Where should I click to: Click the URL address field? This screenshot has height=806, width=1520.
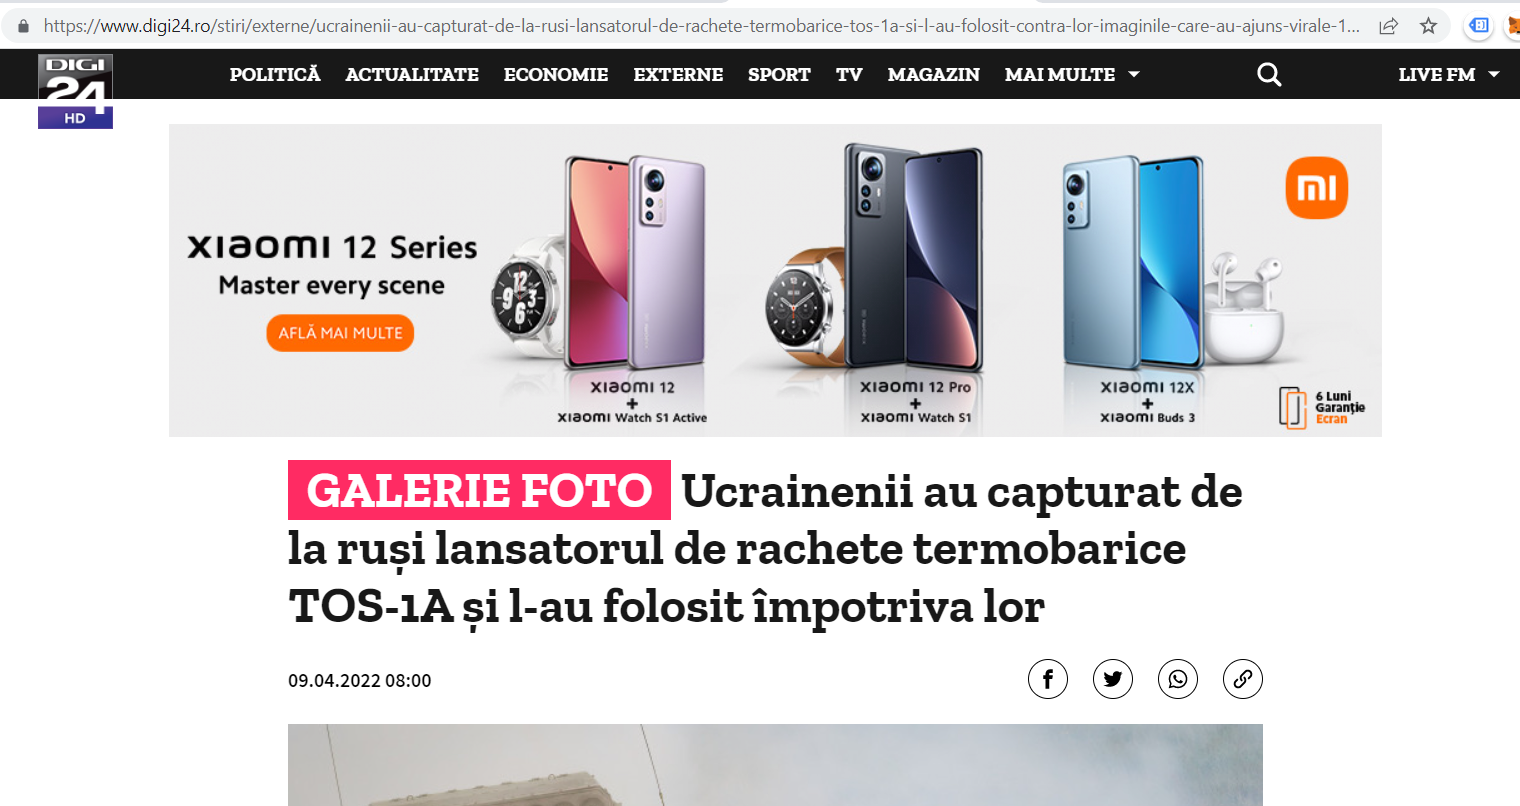click(x=700, y=26)
